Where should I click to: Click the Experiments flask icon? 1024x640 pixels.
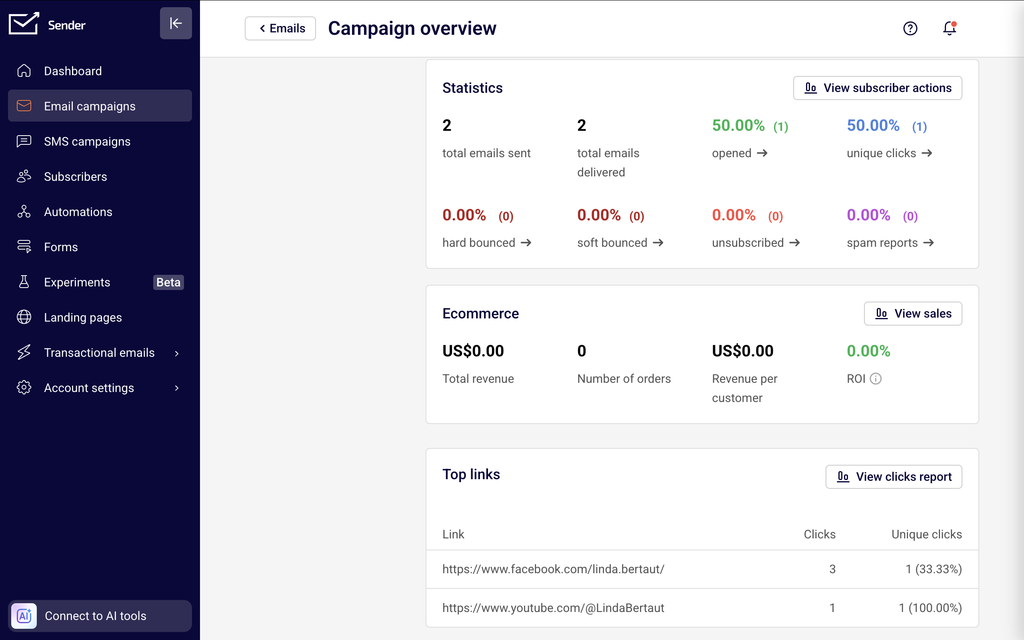pyautogui.click(x=24, y=282)
